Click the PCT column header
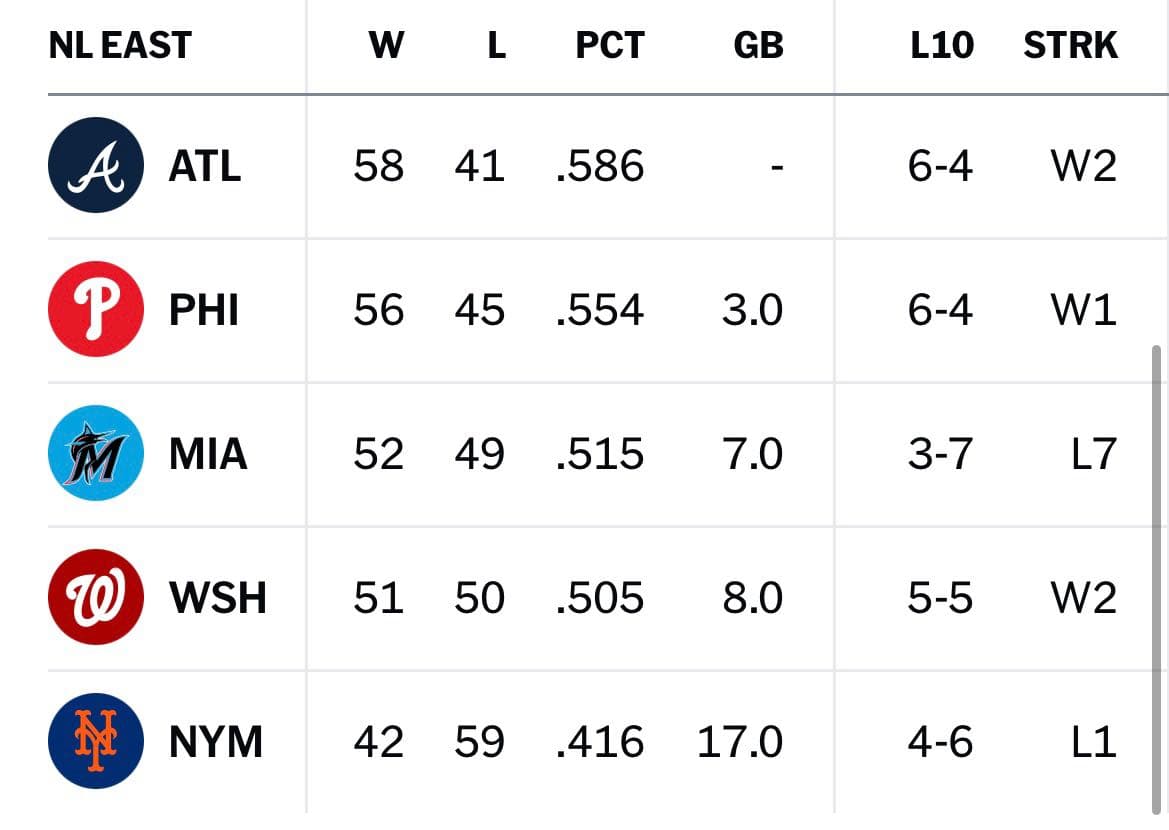The height and width of the screenshot is (830, 1169). [x=610, y=45]
